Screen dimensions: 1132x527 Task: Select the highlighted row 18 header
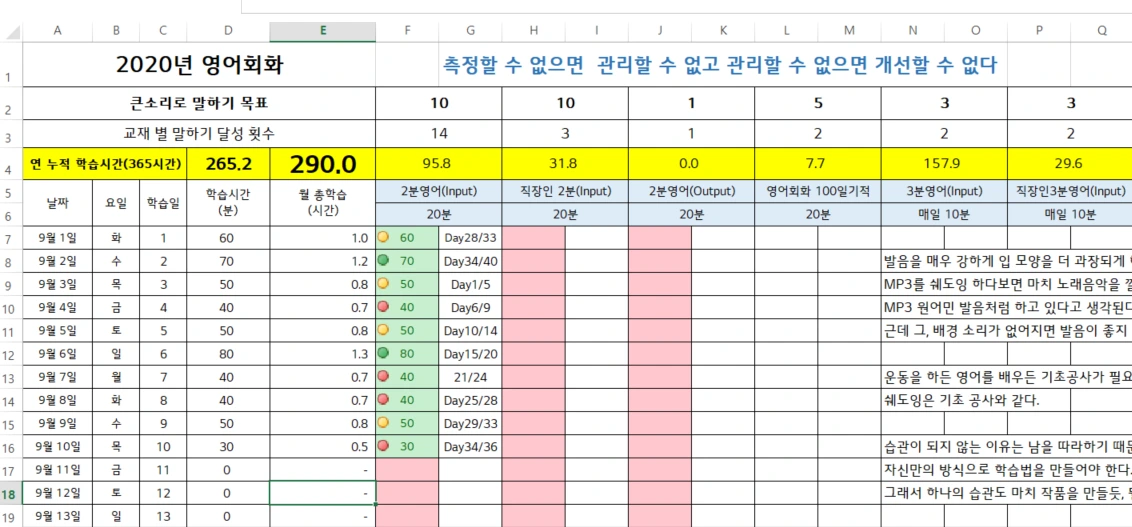[11, 495]
